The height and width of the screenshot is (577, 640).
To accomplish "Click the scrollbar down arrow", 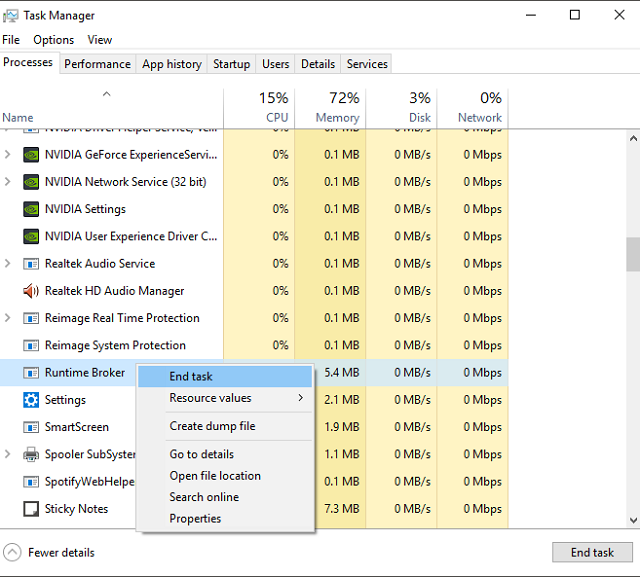I will point(633,520).
